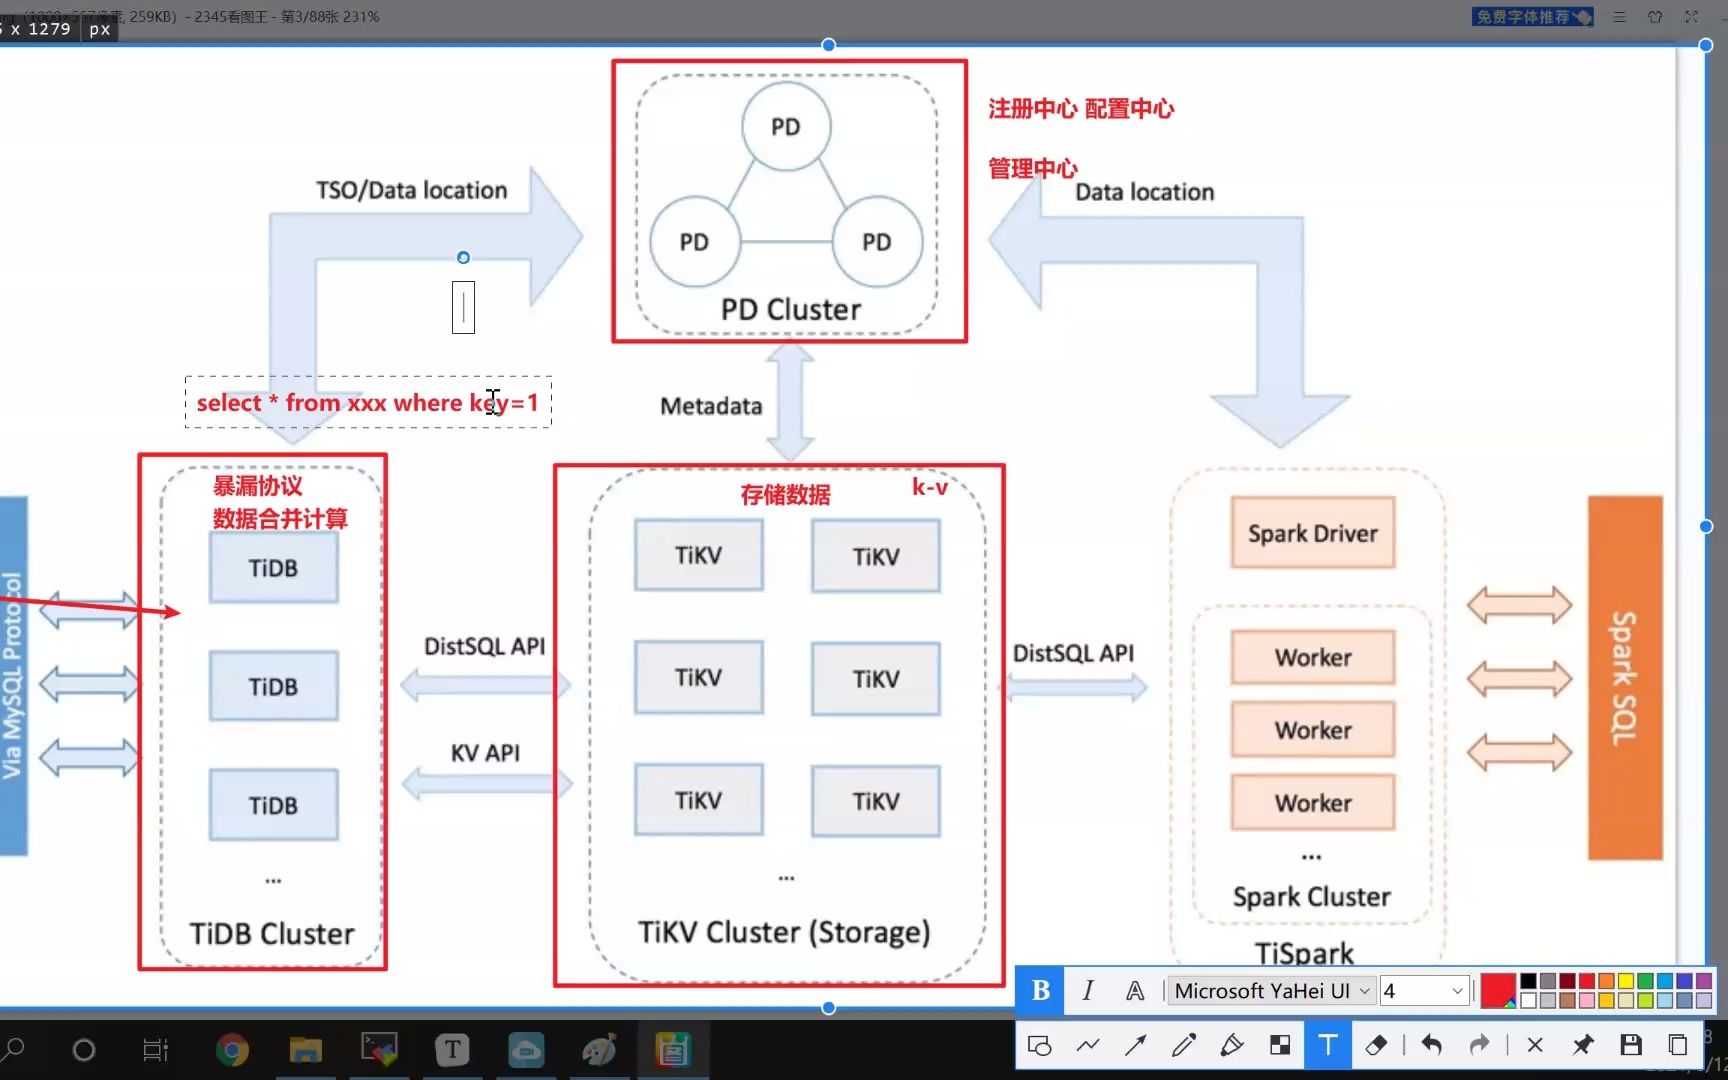Pick the yellow color swatch
This screenshot has height=1080, width=1728.
point(1626,981)
